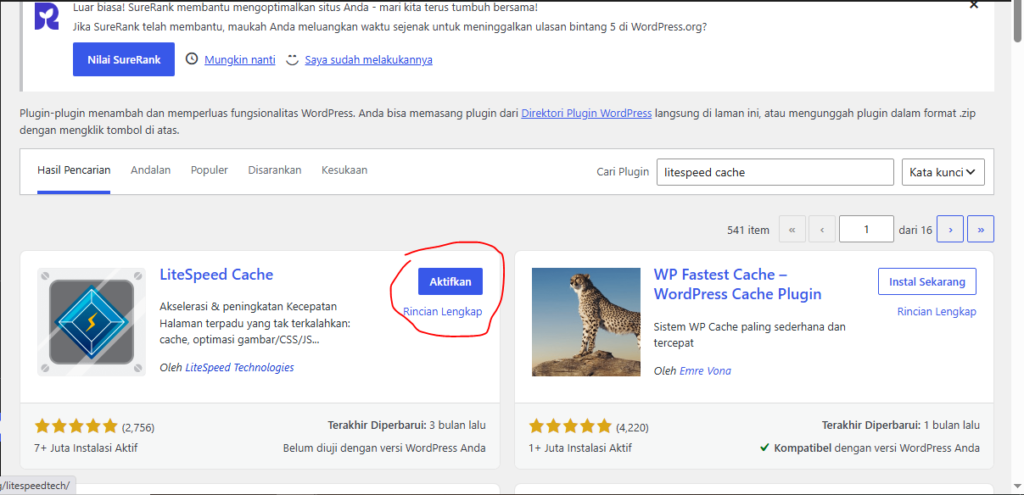Click the WP Fastest Cache star rating
The width and height of the screenshot is (1024, 495).
tap(570, 427)
